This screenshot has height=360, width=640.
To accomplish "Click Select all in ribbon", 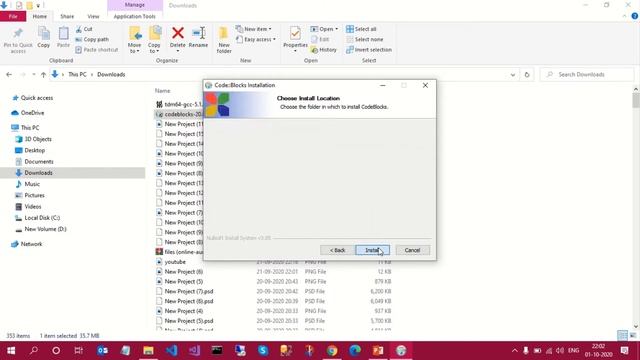I will 361,29.
